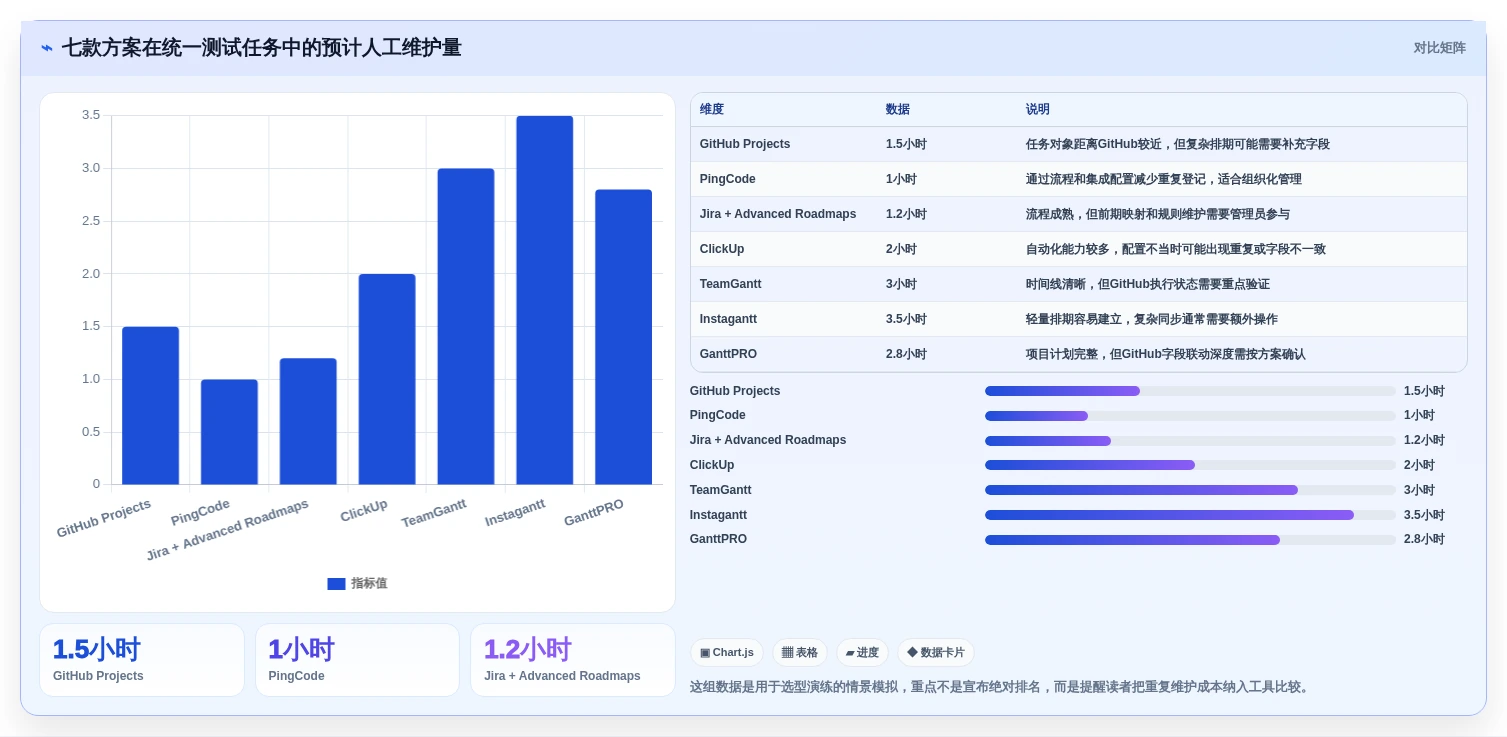Click the TeamGantt progress bar
This screenshot has width=1507, height=737.
[1190, 490]
